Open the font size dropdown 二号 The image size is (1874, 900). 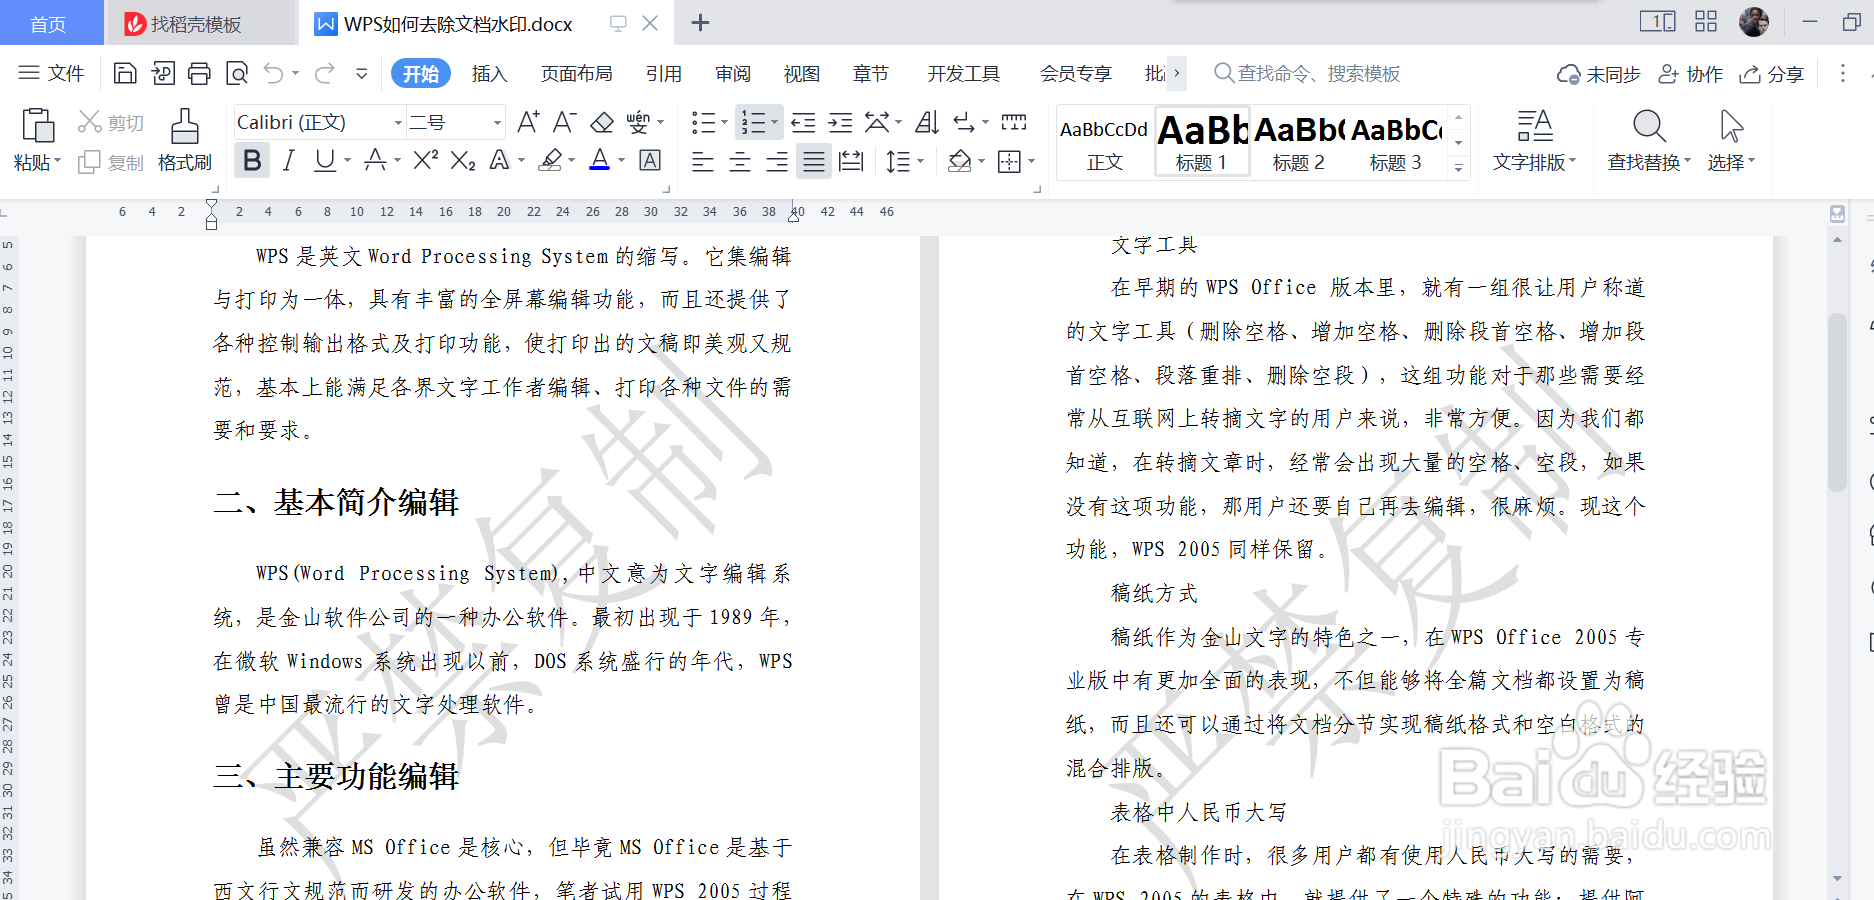click(x=497, y=122)
